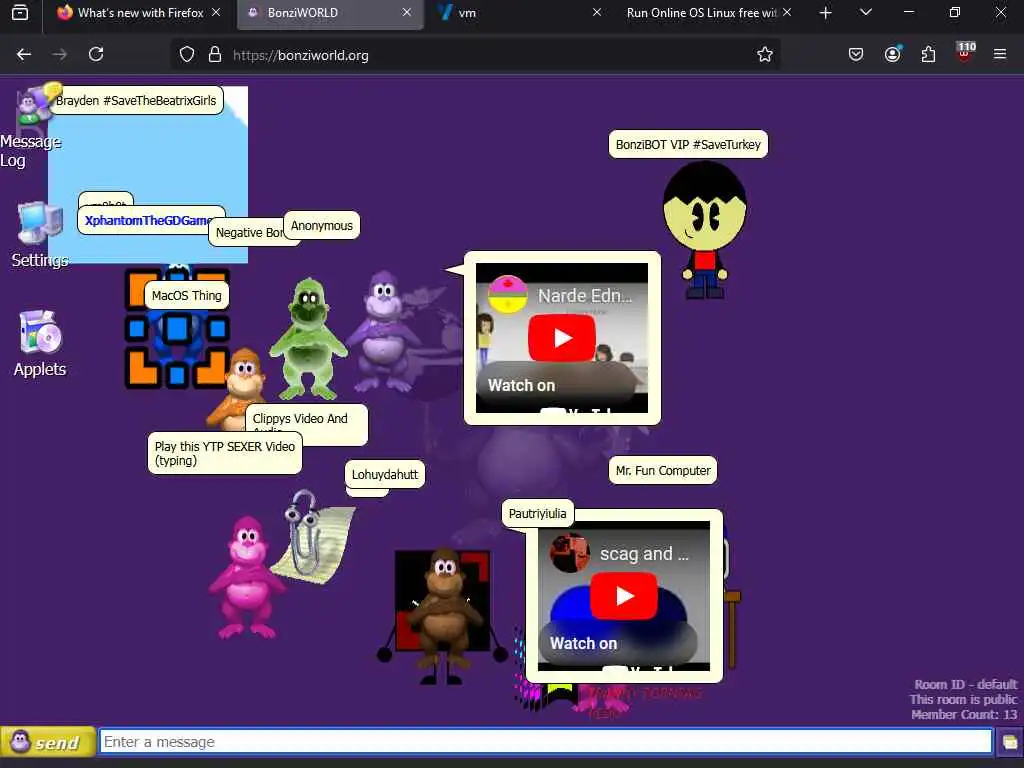
Task: Click the scag and channel avatar
Action: point(569,552)
